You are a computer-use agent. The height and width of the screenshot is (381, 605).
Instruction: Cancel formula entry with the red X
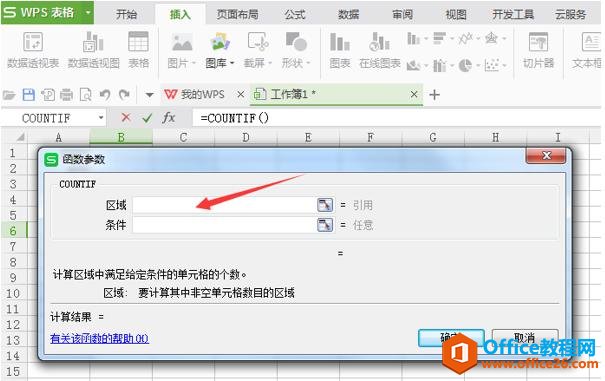click(126, 117)
